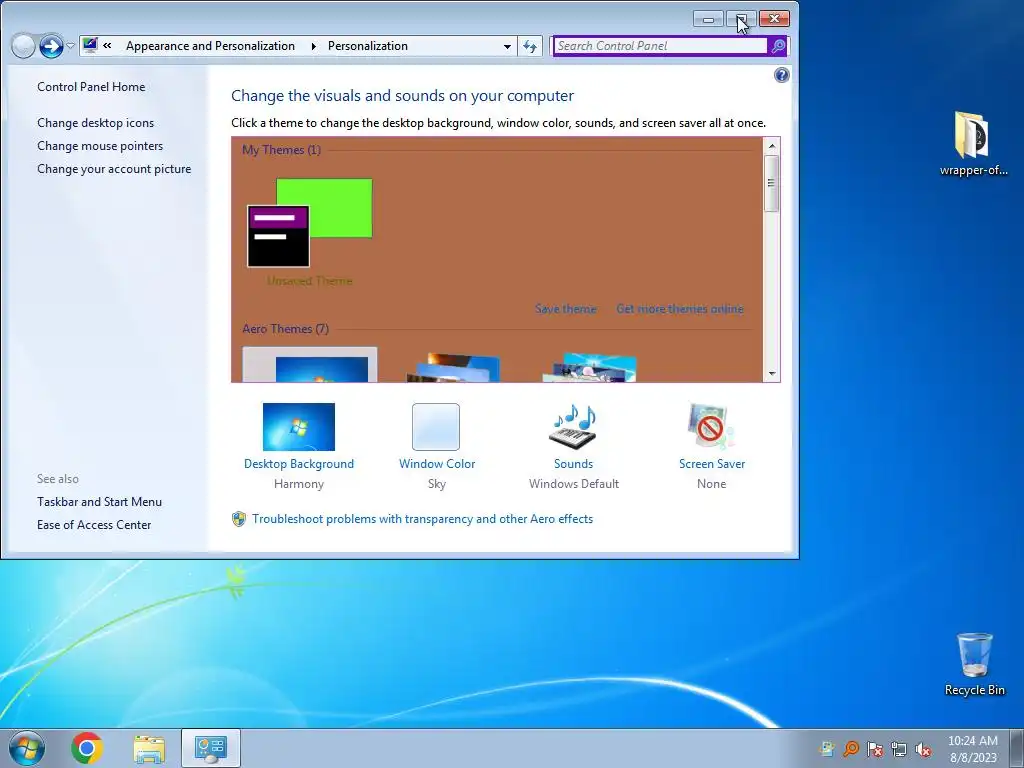This screenshot has width=1024, height=768.
Task: Select the Unsaved Theme thumbnail
Action: 310,223
